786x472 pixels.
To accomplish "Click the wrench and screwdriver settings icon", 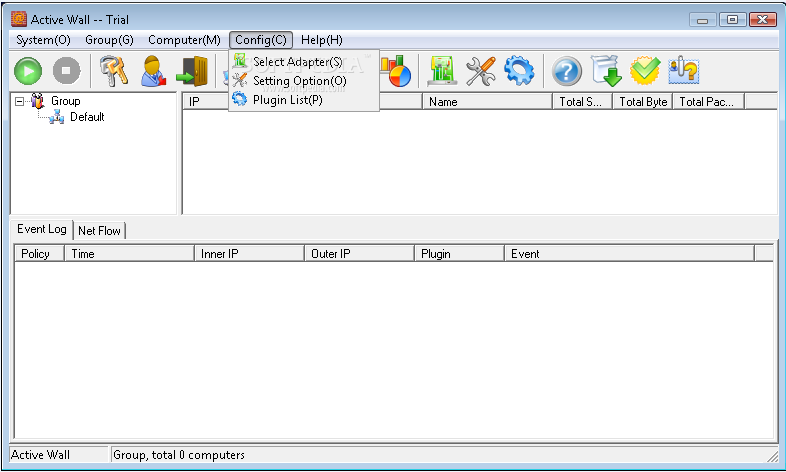I will [x=481, y=71].
